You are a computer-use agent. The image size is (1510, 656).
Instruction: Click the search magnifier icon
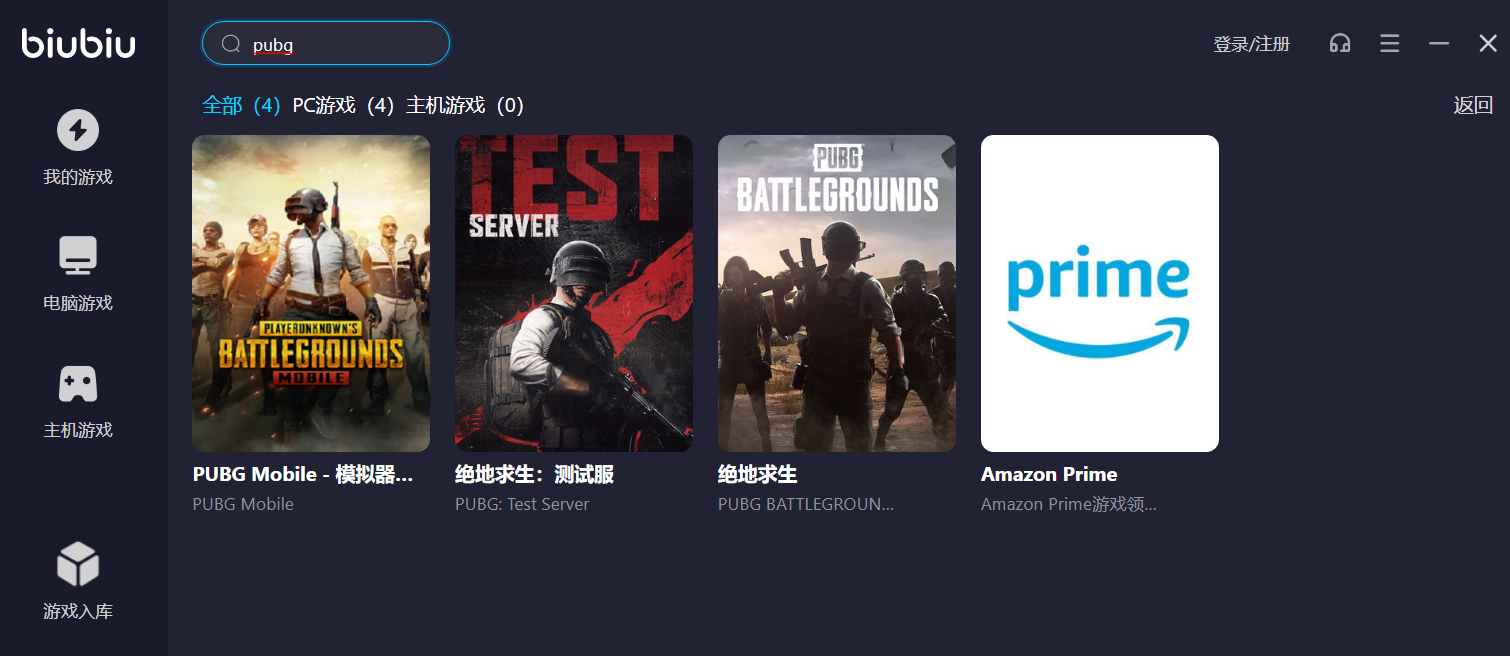[231, 44]
